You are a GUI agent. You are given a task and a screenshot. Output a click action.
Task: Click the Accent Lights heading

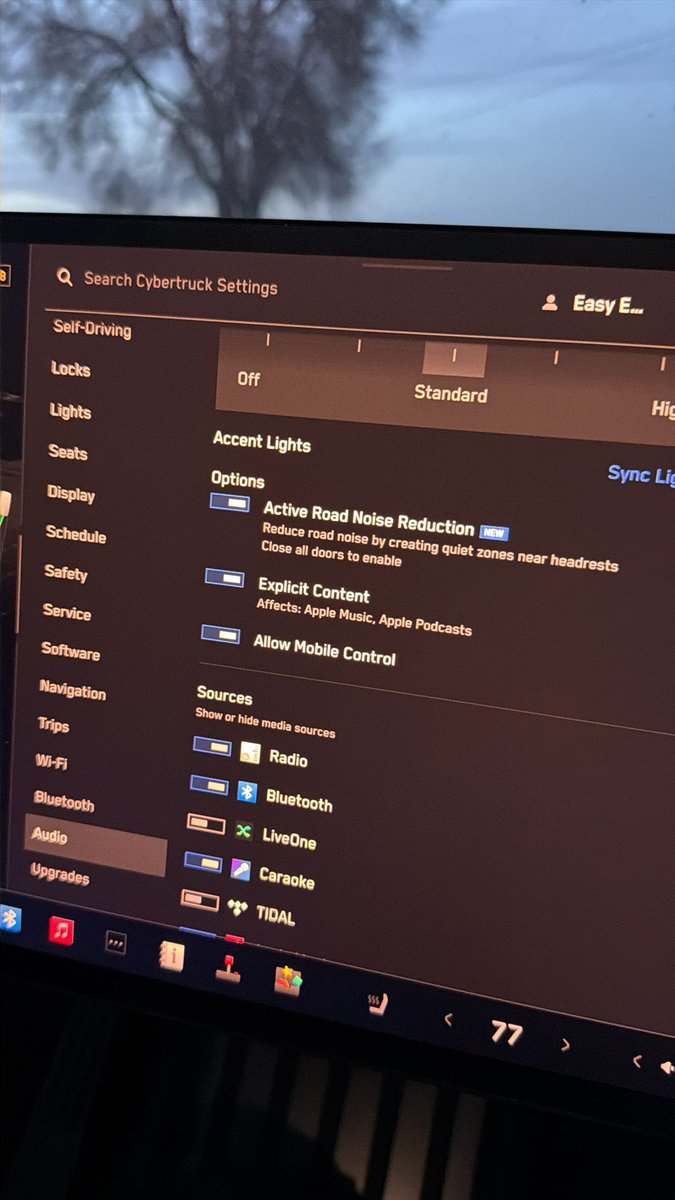point(262,441)
